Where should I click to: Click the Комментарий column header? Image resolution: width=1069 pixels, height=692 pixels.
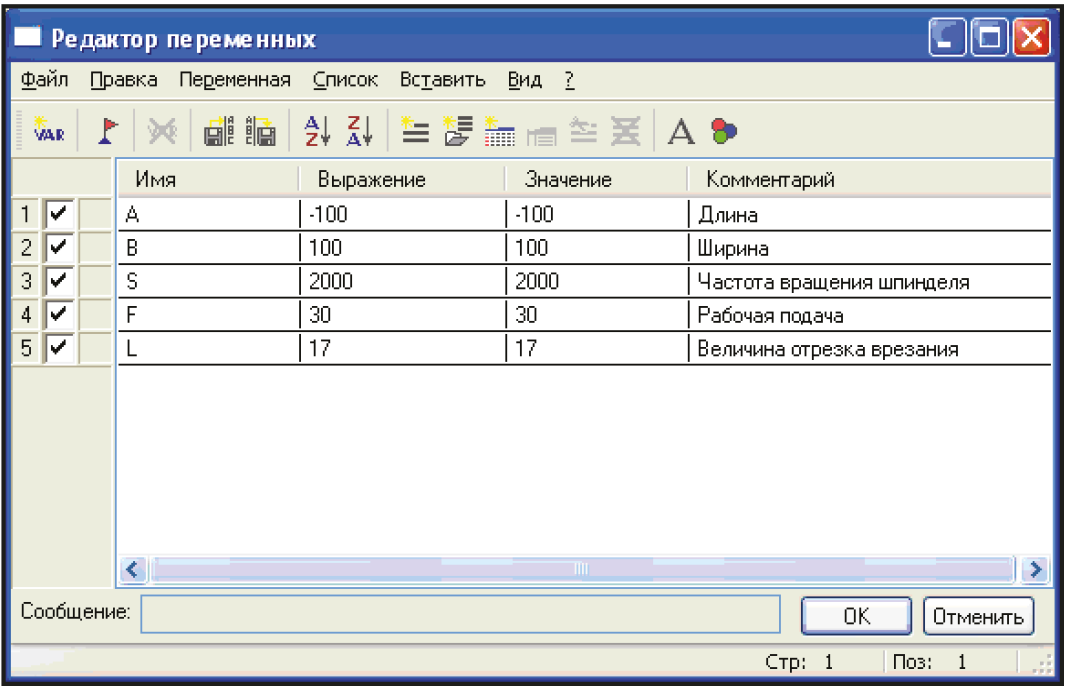(x=770, y=180)
